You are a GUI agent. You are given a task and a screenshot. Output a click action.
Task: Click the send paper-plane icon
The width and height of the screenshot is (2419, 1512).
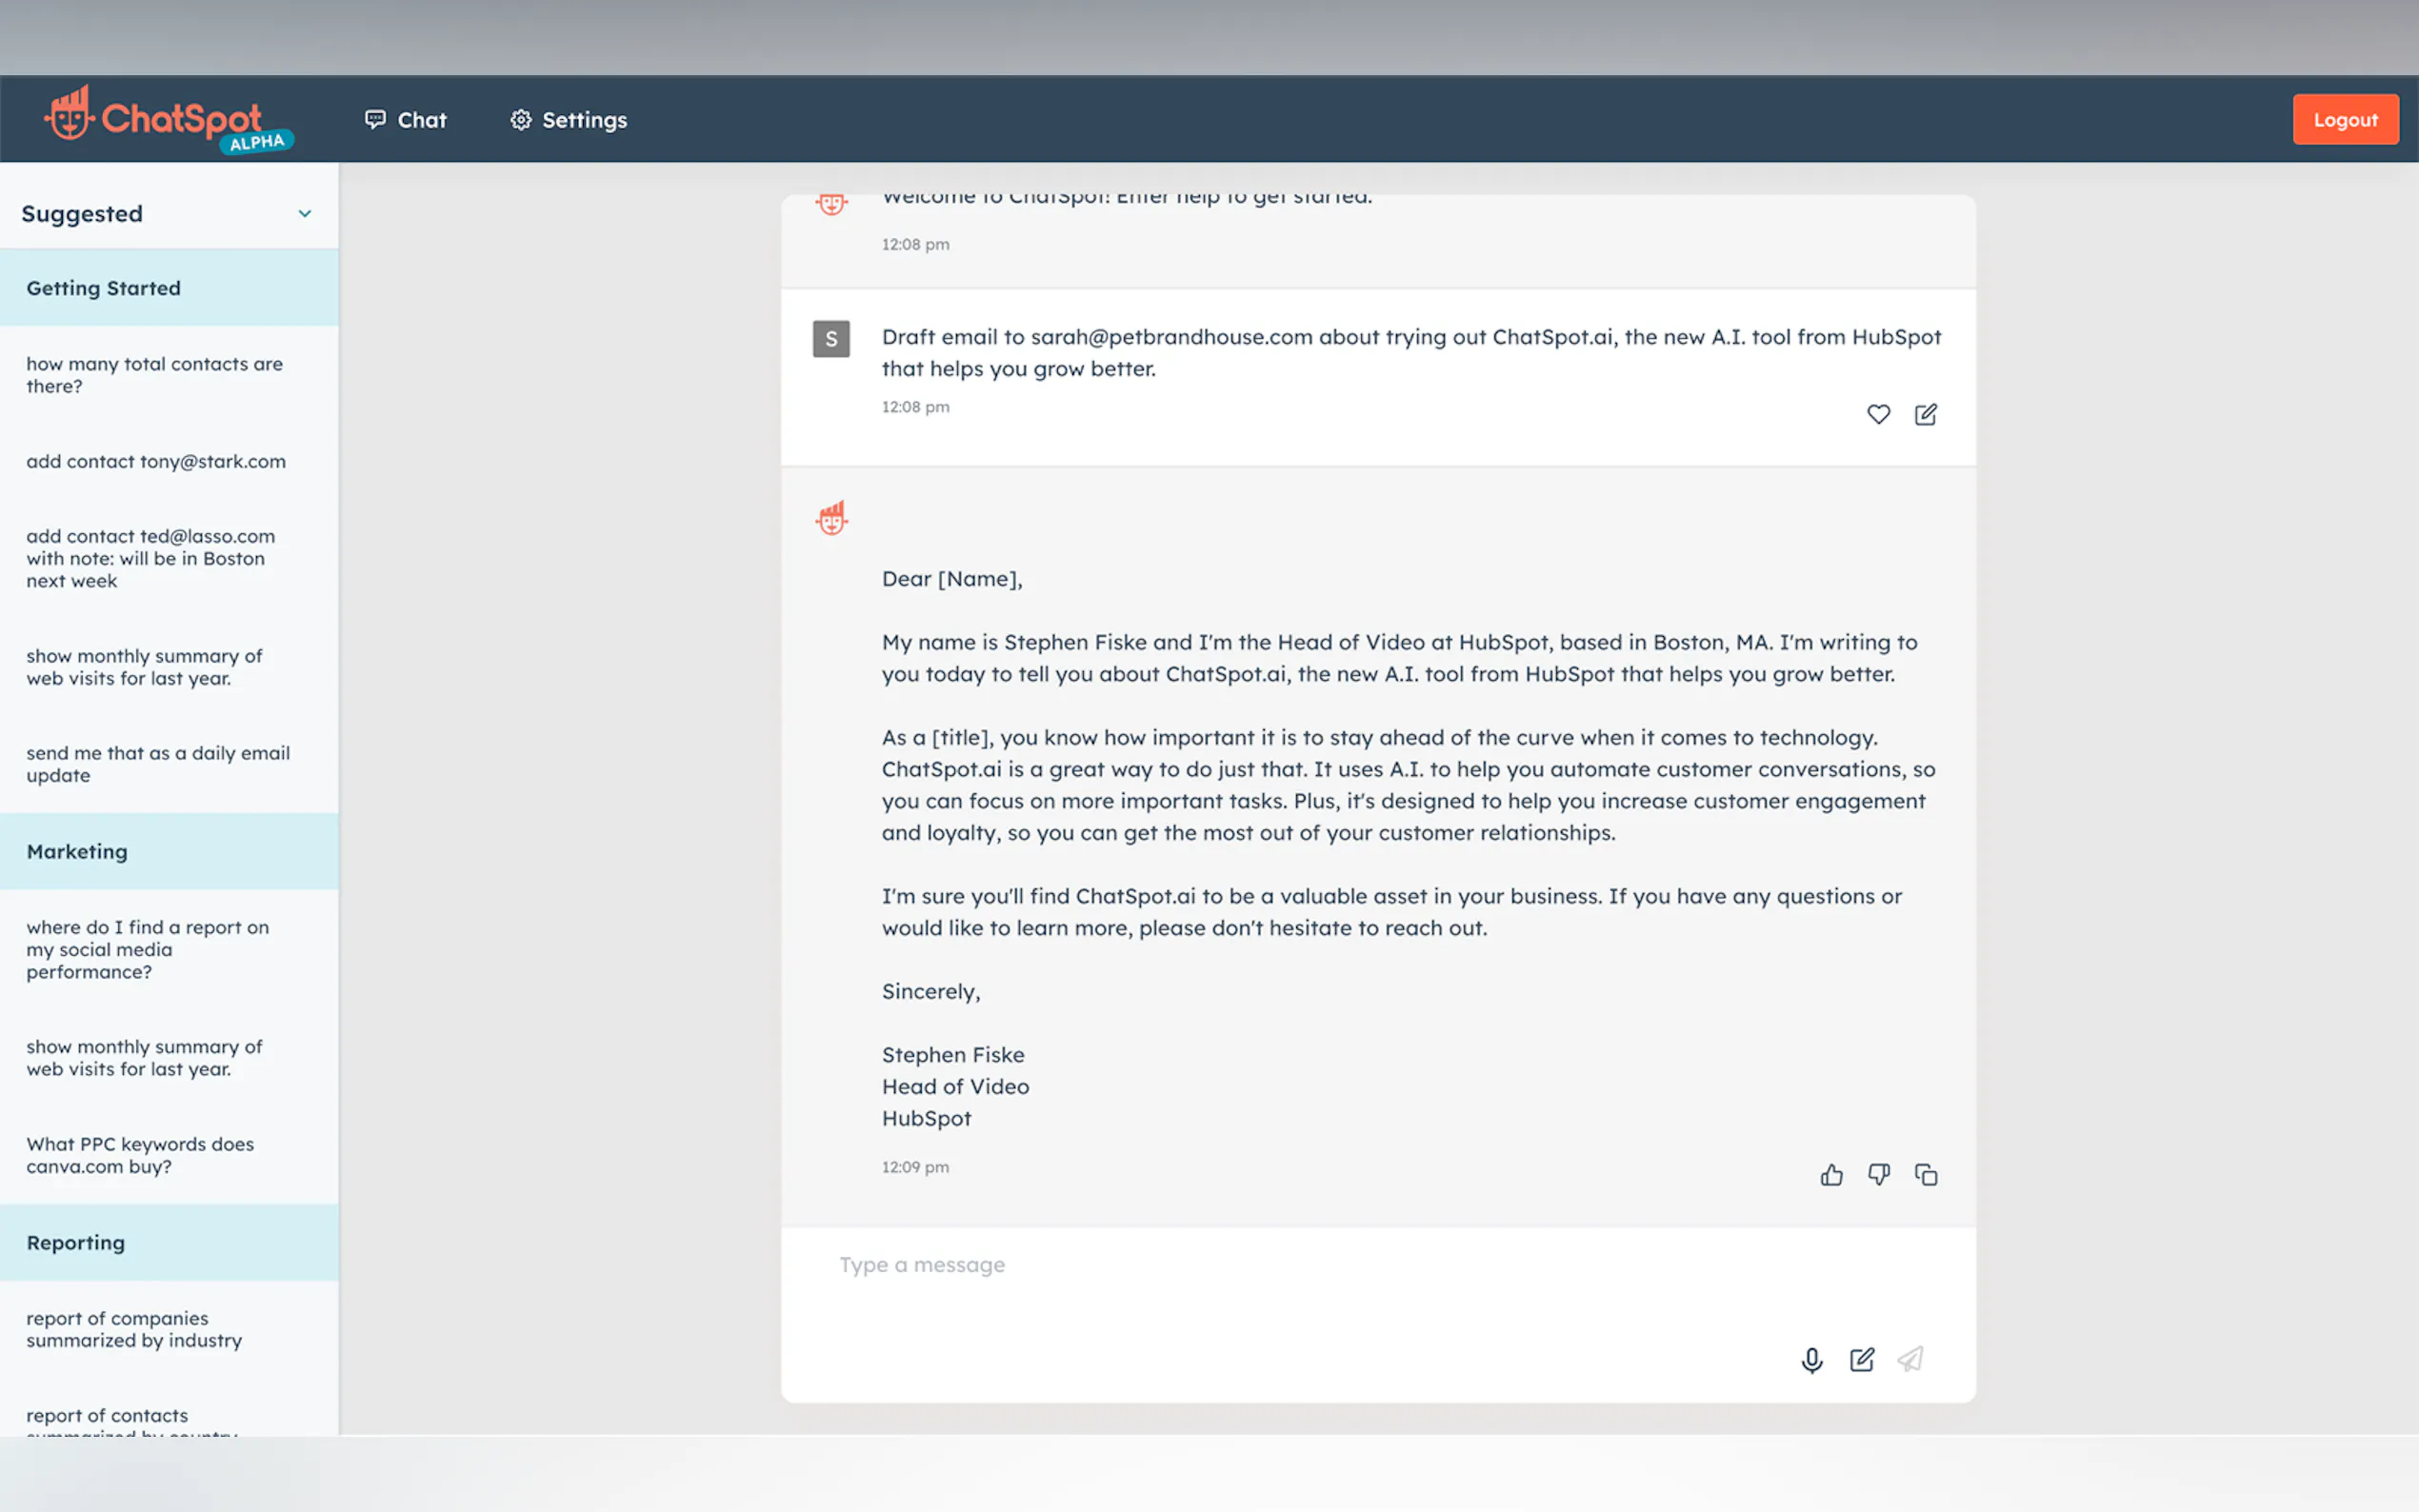point(1910,1360)
